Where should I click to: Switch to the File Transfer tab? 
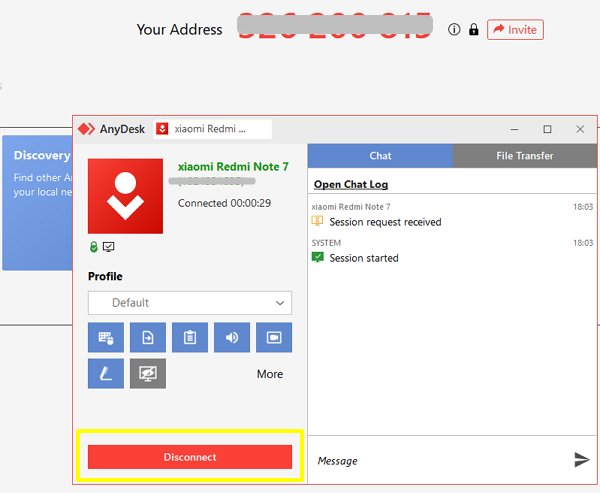click(x=525, y=156)
